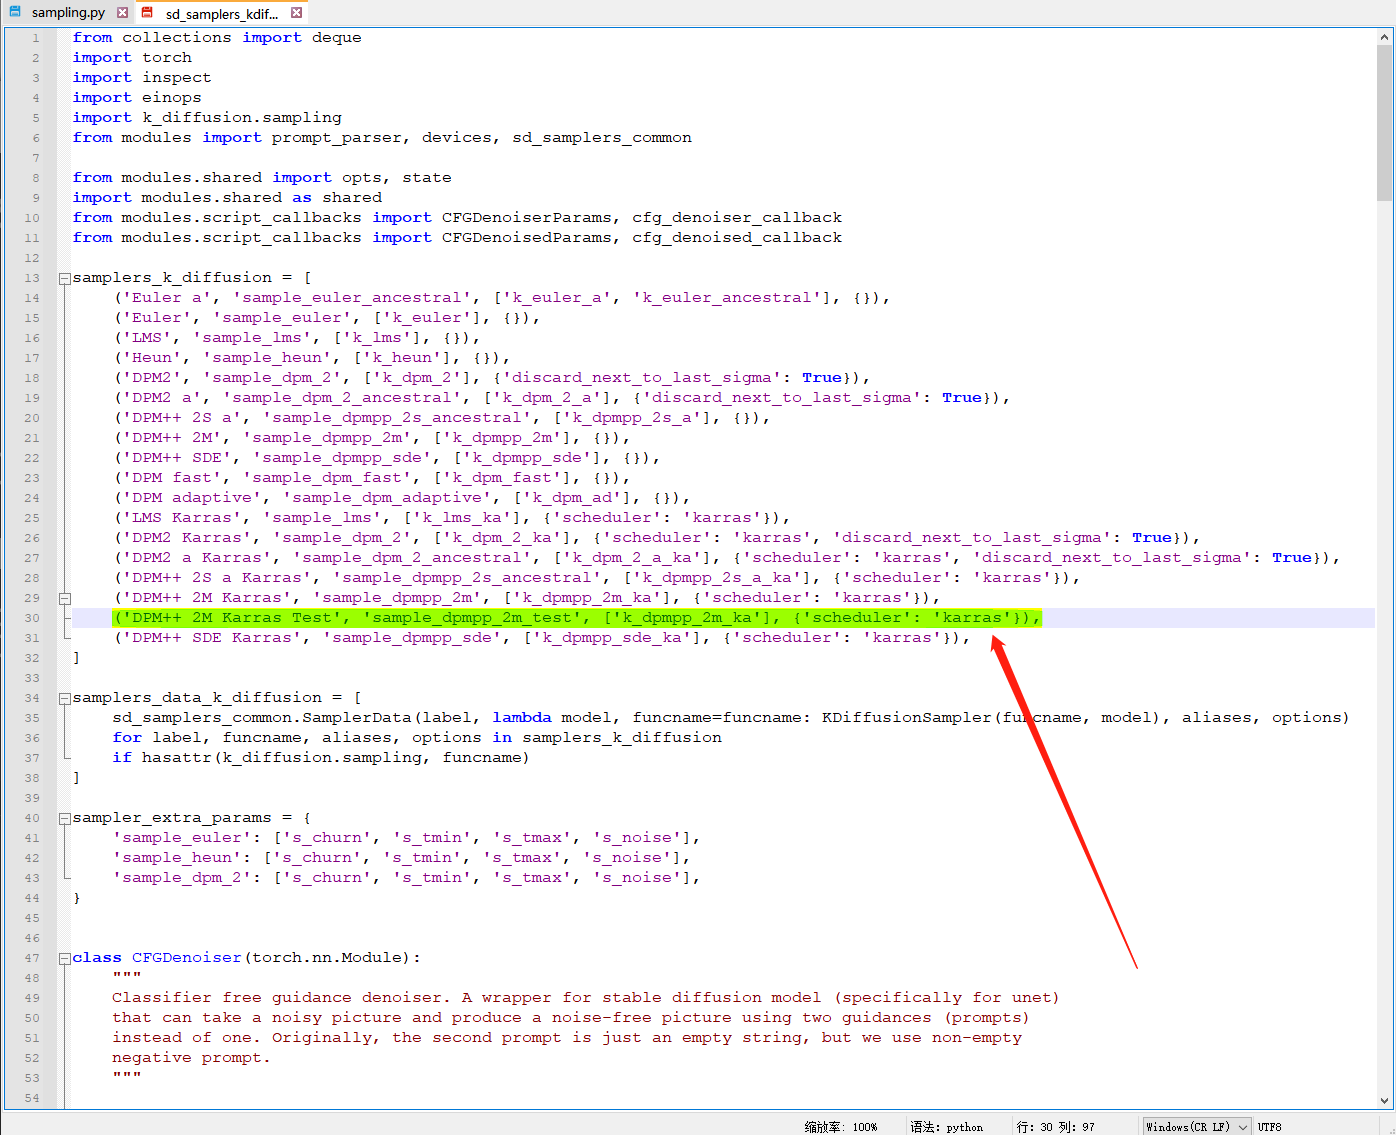Switch to the sampling.py tab
This screenshot has width=1396, height=1135.
coord(68,13)
